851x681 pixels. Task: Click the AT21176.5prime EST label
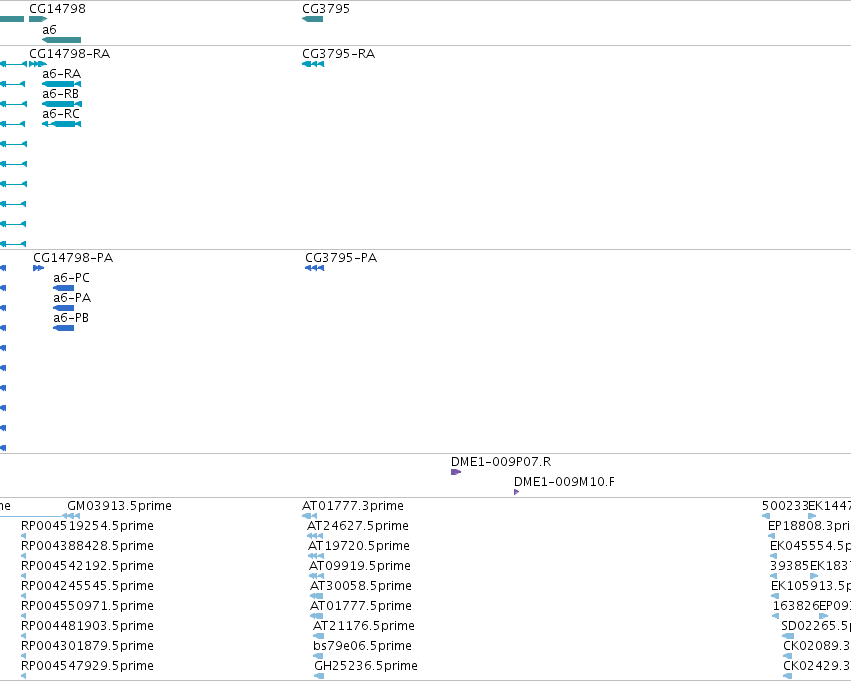tap(364, 626)
